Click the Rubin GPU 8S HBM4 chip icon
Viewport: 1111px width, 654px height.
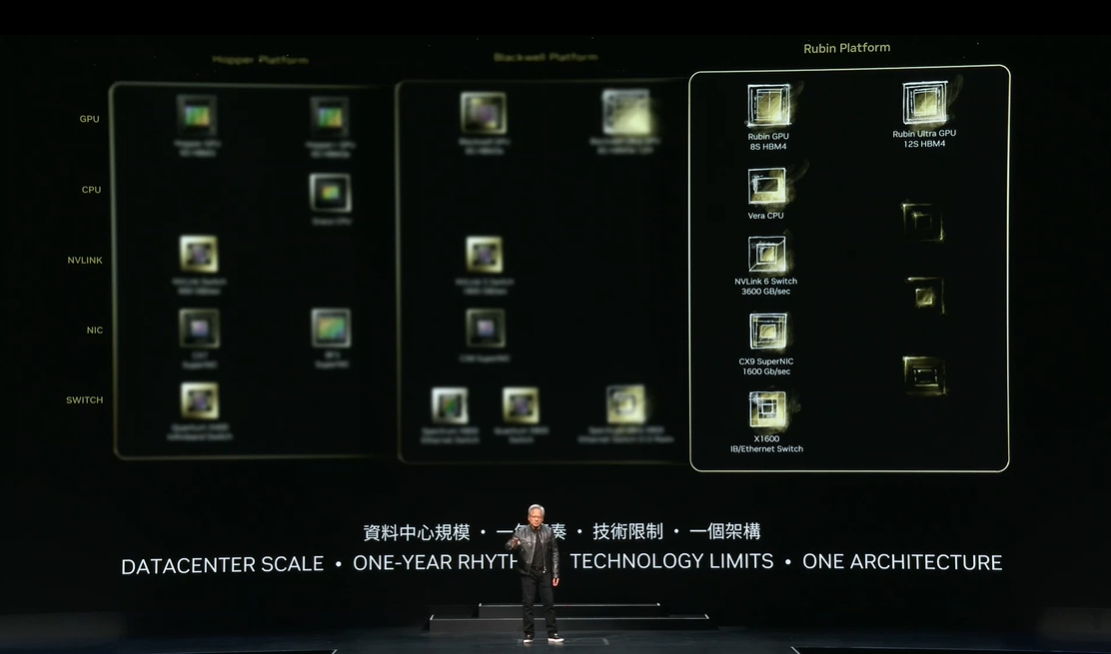coord(768,105)
